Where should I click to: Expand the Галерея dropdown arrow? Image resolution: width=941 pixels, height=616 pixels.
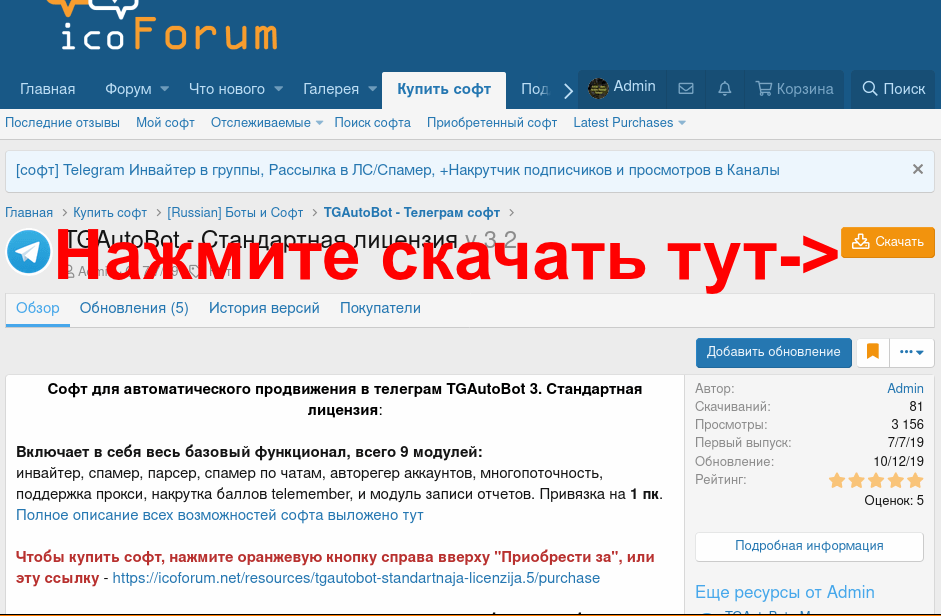point(372,89)
